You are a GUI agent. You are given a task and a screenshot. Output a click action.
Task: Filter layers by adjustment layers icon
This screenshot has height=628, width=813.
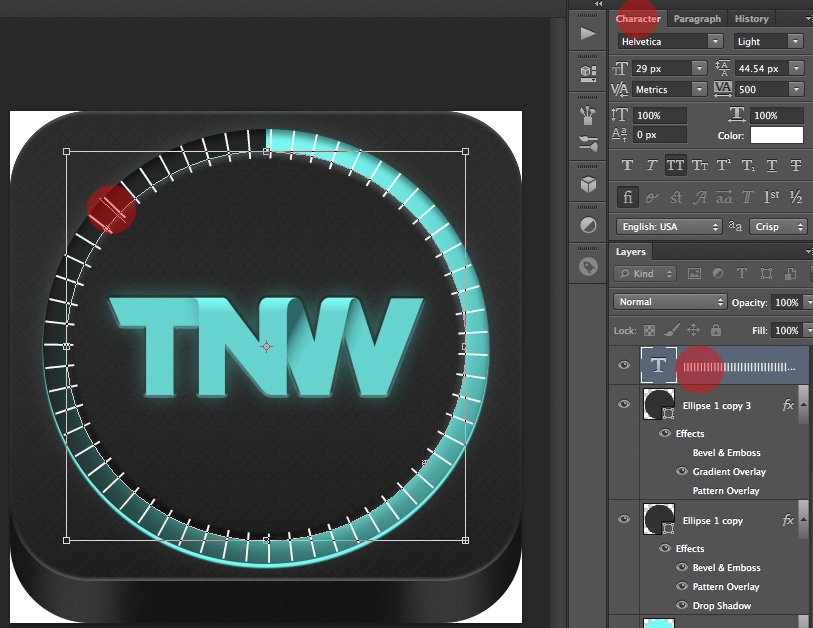718,273
